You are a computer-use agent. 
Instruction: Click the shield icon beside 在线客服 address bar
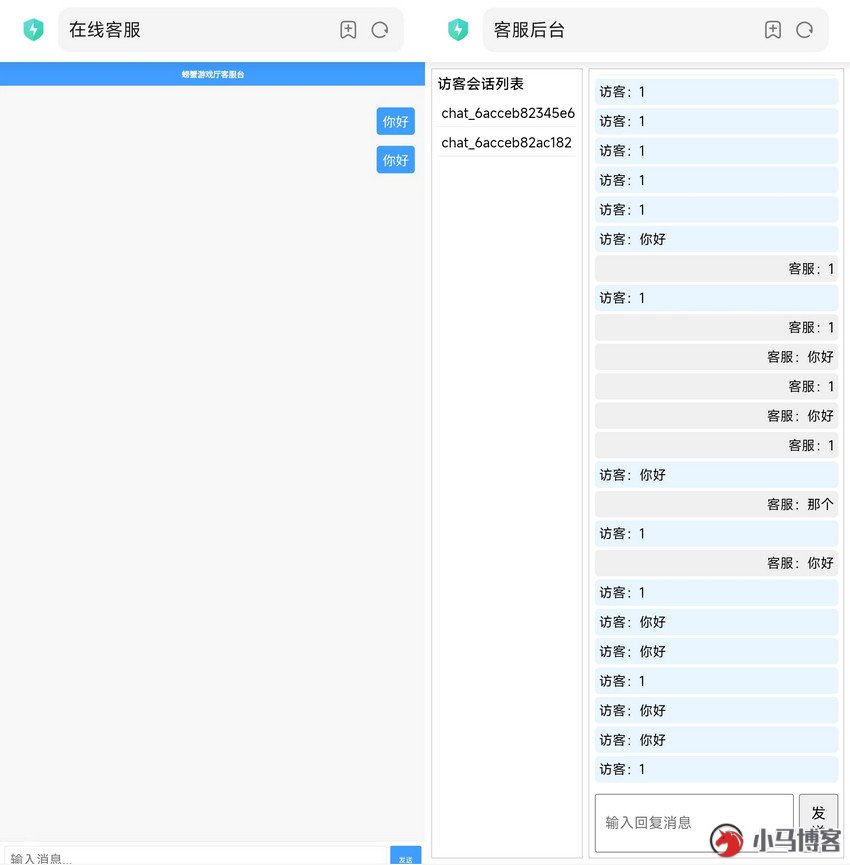click(x=34, y=30)
